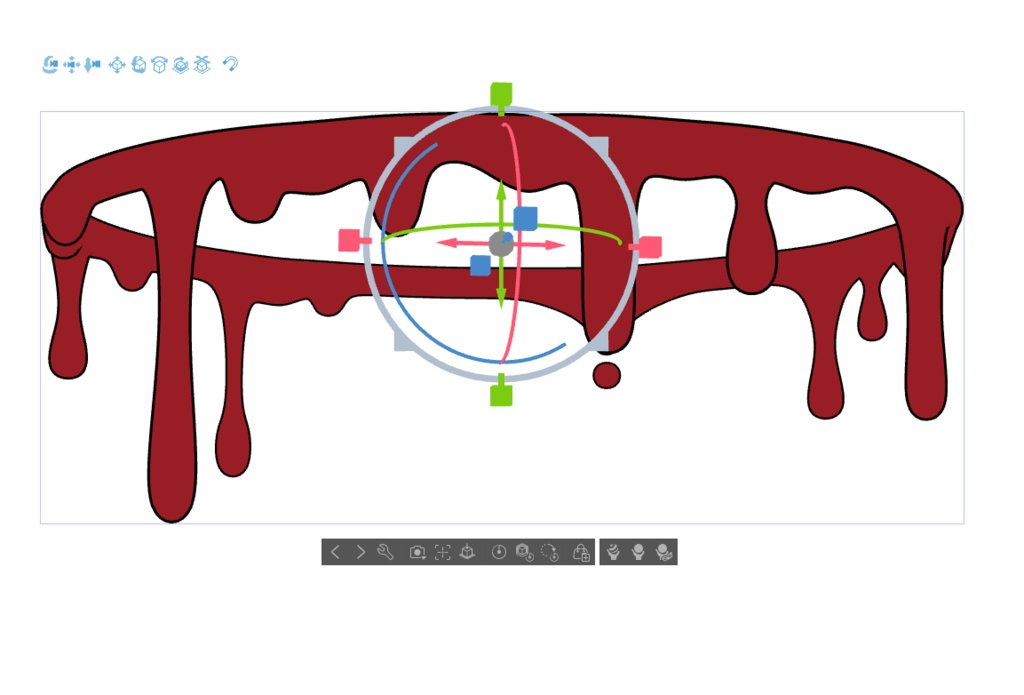The width and height of the screenshot is (1024, 695).
Task: Click the lower blue Z-axis cube handle
Action: click(481, 265)
